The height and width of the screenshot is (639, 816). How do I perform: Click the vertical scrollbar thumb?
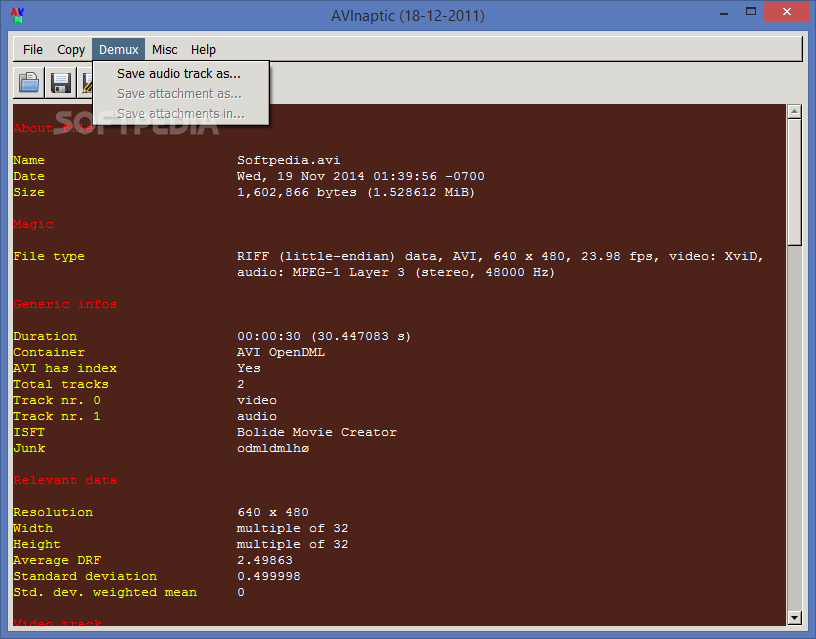coord(794,182)
